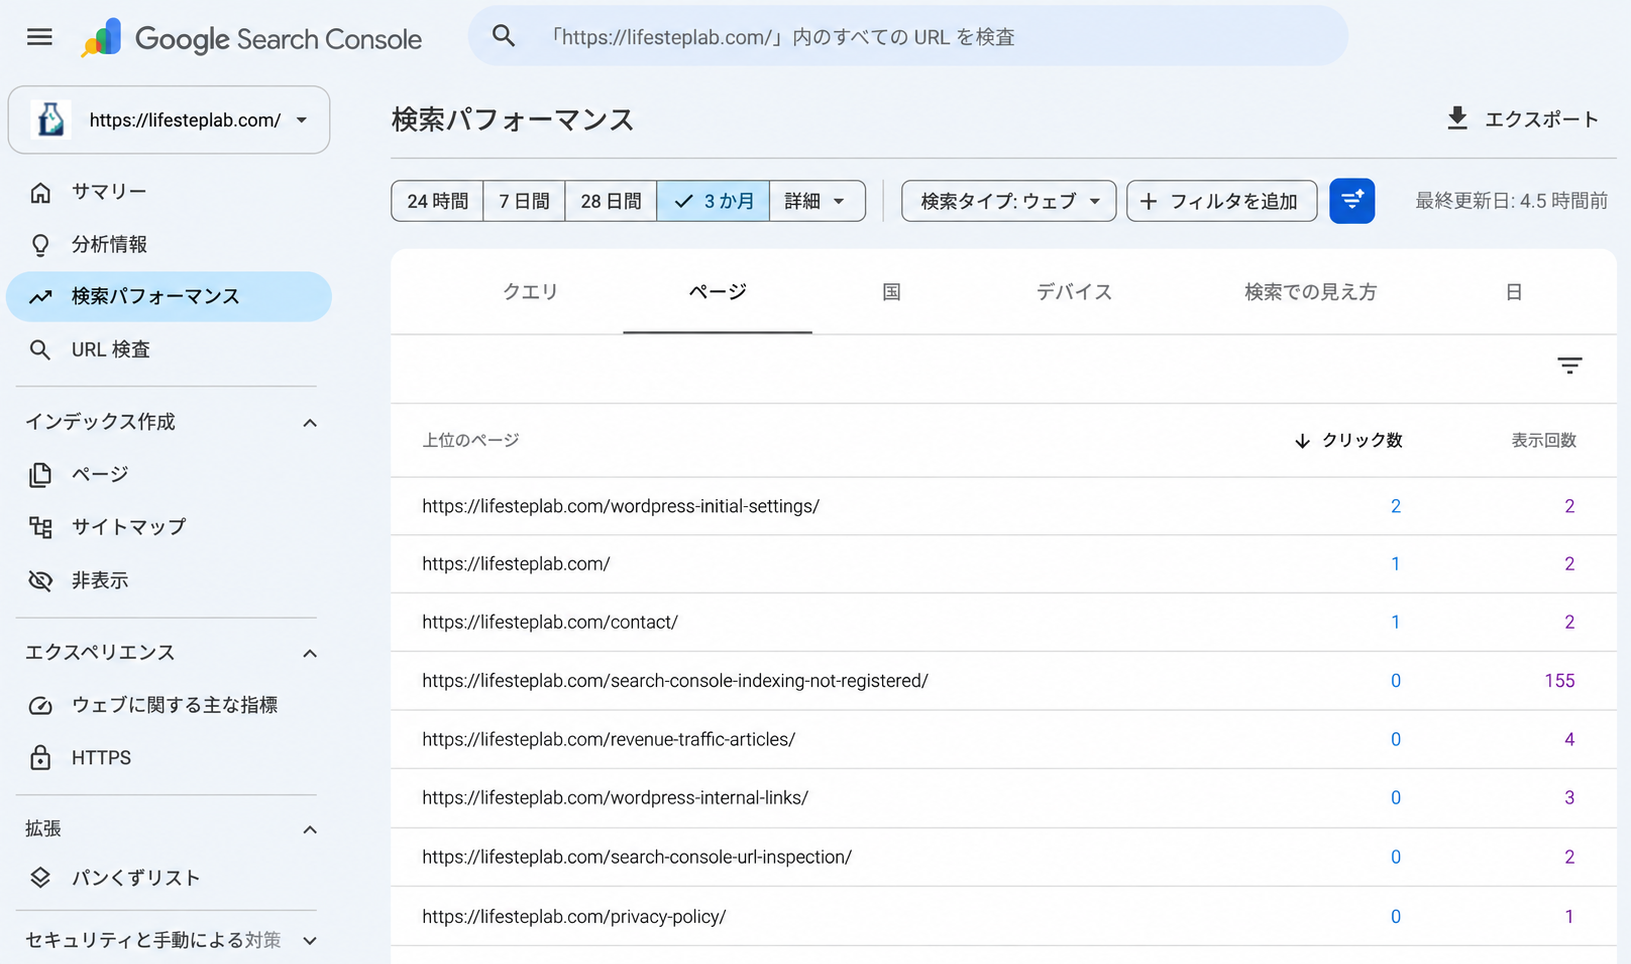Open the table row filter icon
This screenshot has width=1631, height=964.
1569,366
